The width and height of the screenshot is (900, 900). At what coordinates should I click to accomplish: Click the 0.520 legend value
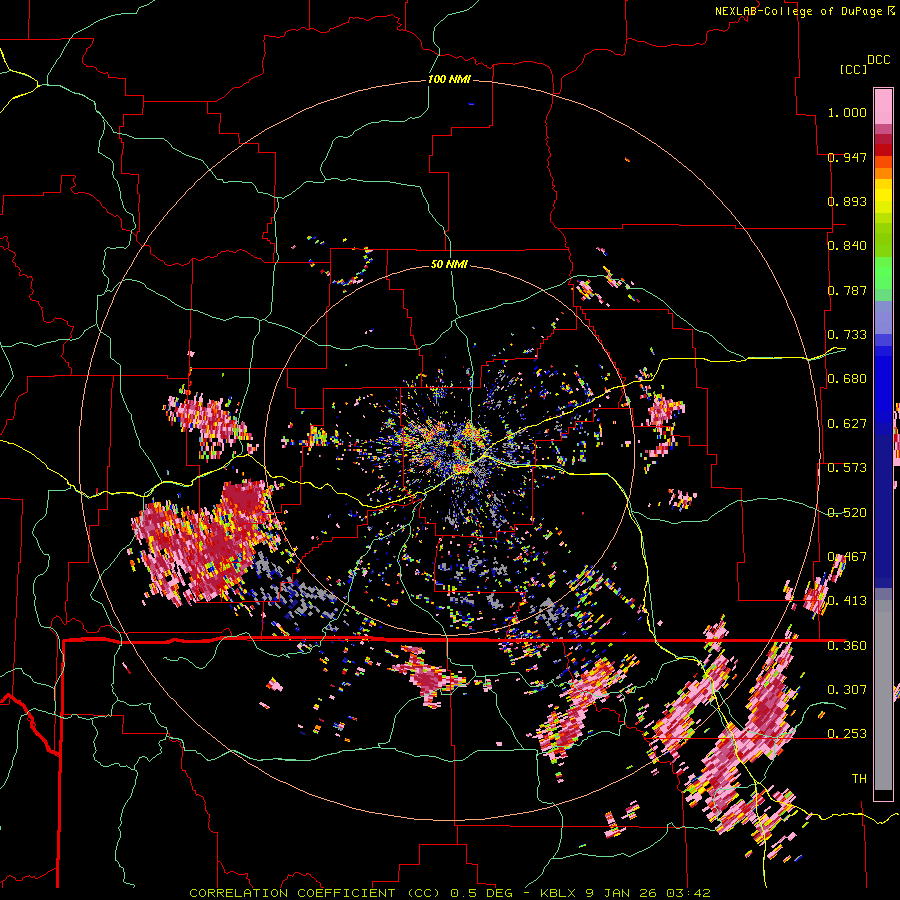847,513
